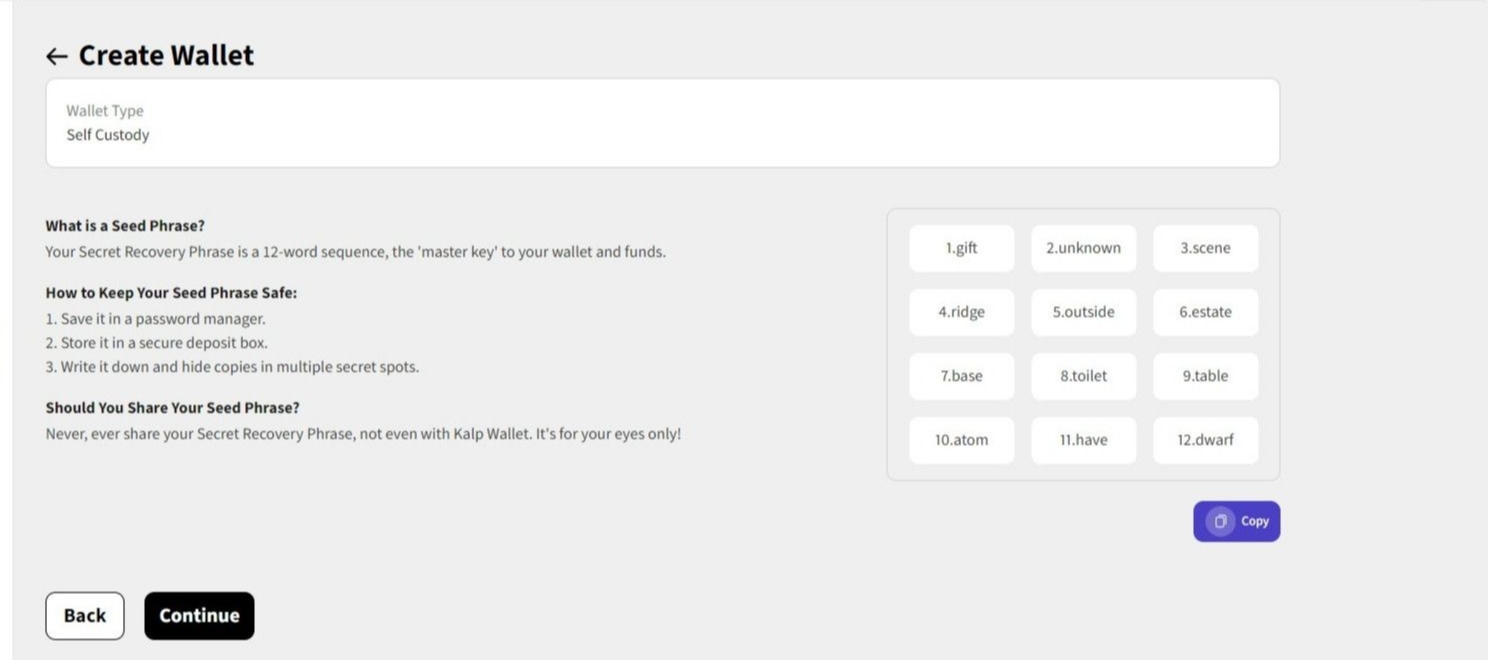This screenshot has width=1488, height=660.
Task: Click the '10.atom' word chip
Action: point(961,440)
